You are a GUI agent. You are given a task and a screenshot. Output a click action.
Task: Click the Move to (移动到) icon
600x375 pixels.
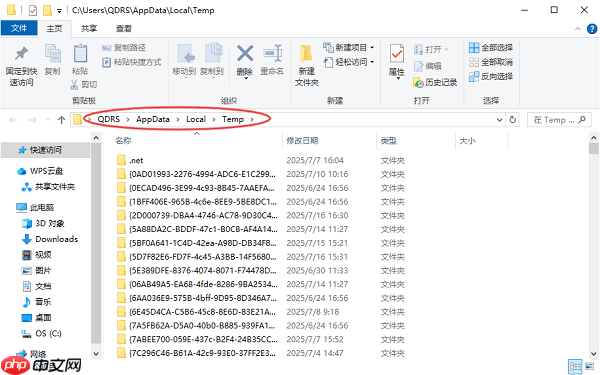pyautogui.click(x=185, y=54)
